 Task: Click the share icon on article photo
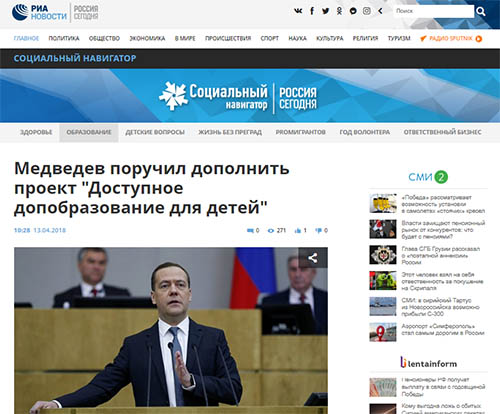pos(313,258)
